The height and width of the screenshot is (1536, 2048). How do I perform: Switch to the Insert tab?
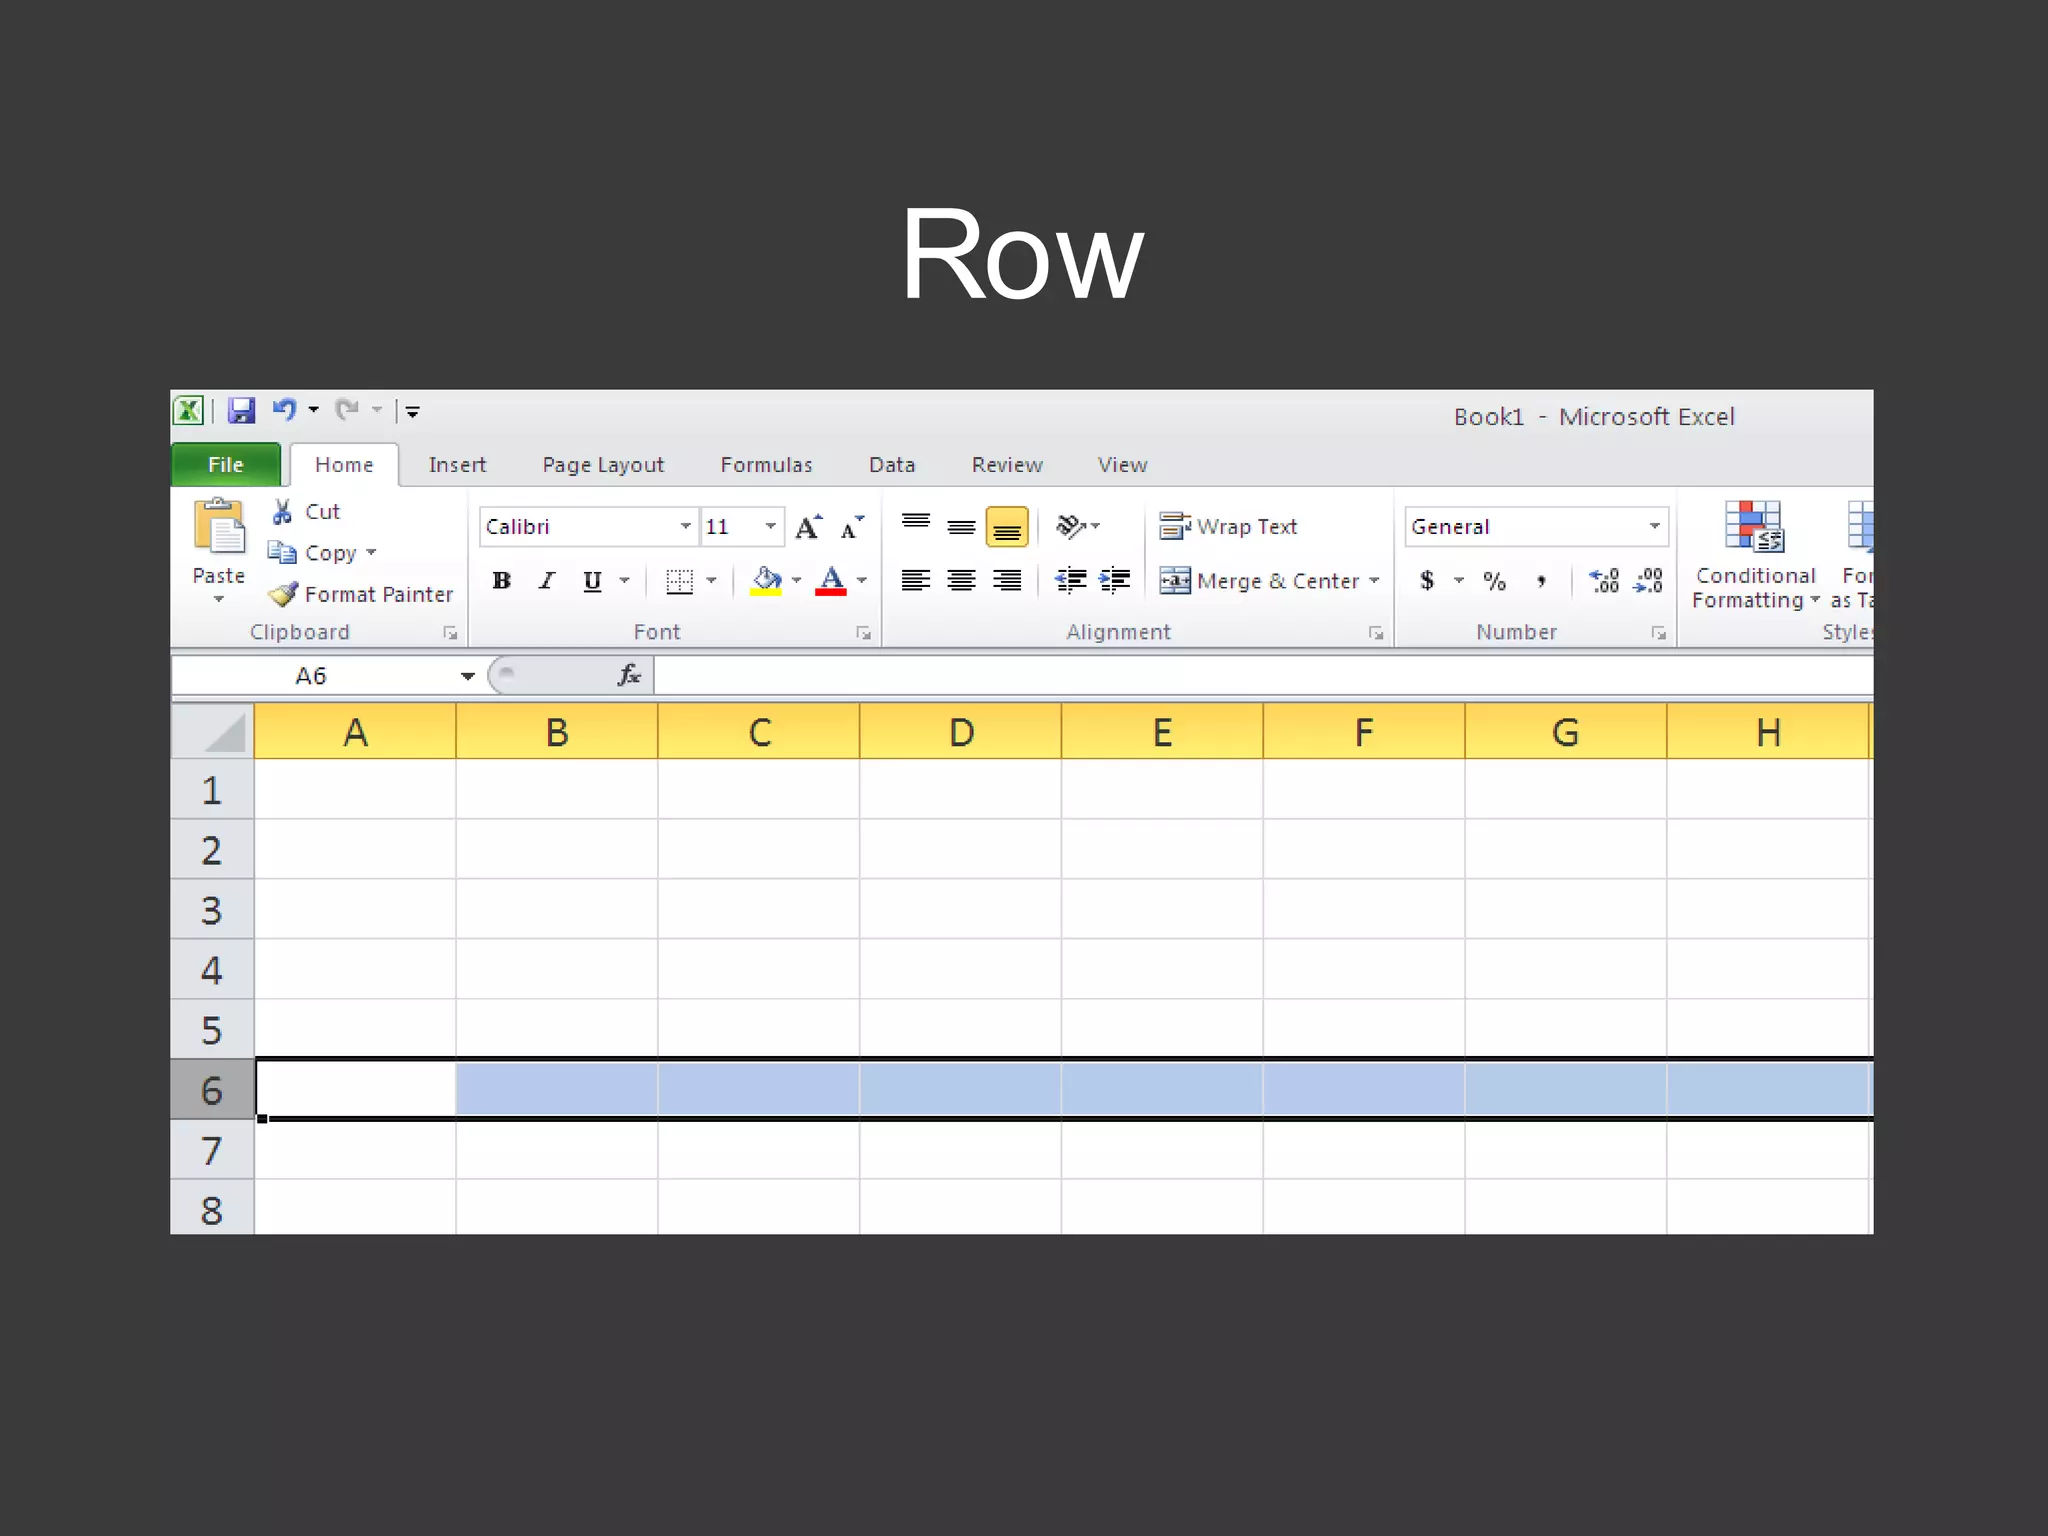tap(457, 465)
